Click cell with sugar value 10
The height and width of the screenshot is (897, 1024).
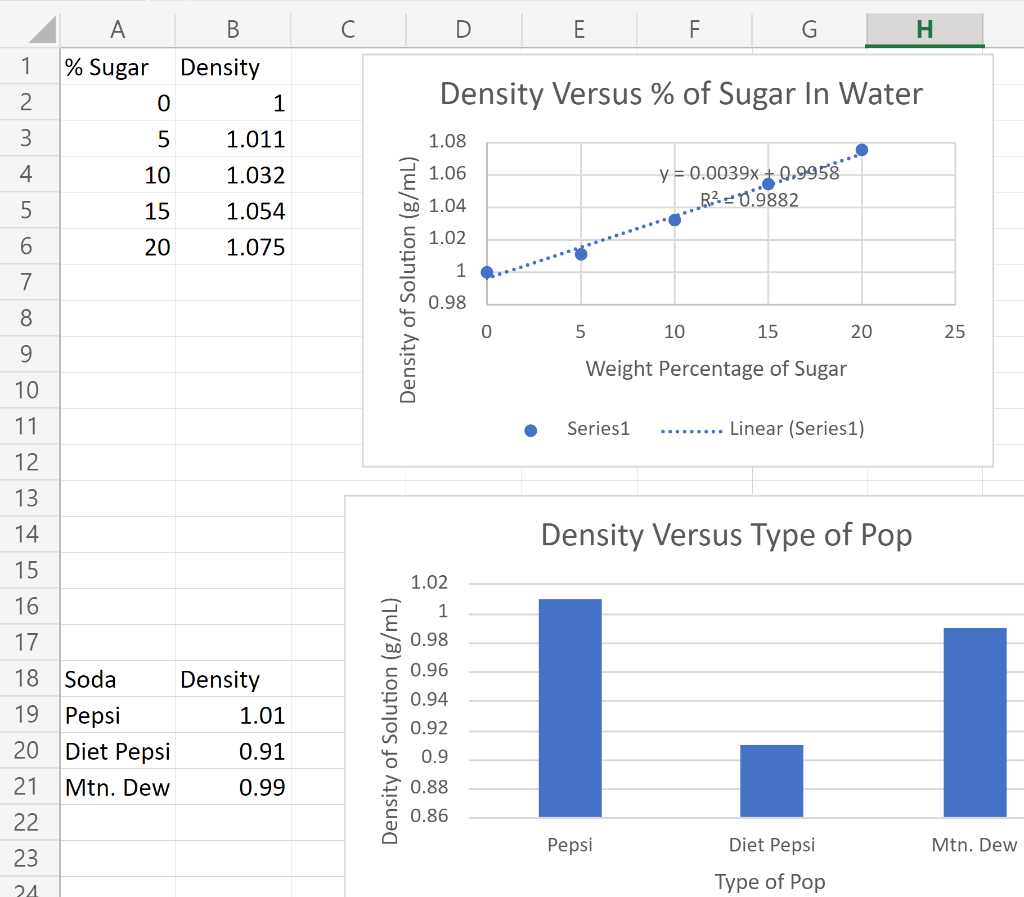pyautogui.click(x=118, y=174)
